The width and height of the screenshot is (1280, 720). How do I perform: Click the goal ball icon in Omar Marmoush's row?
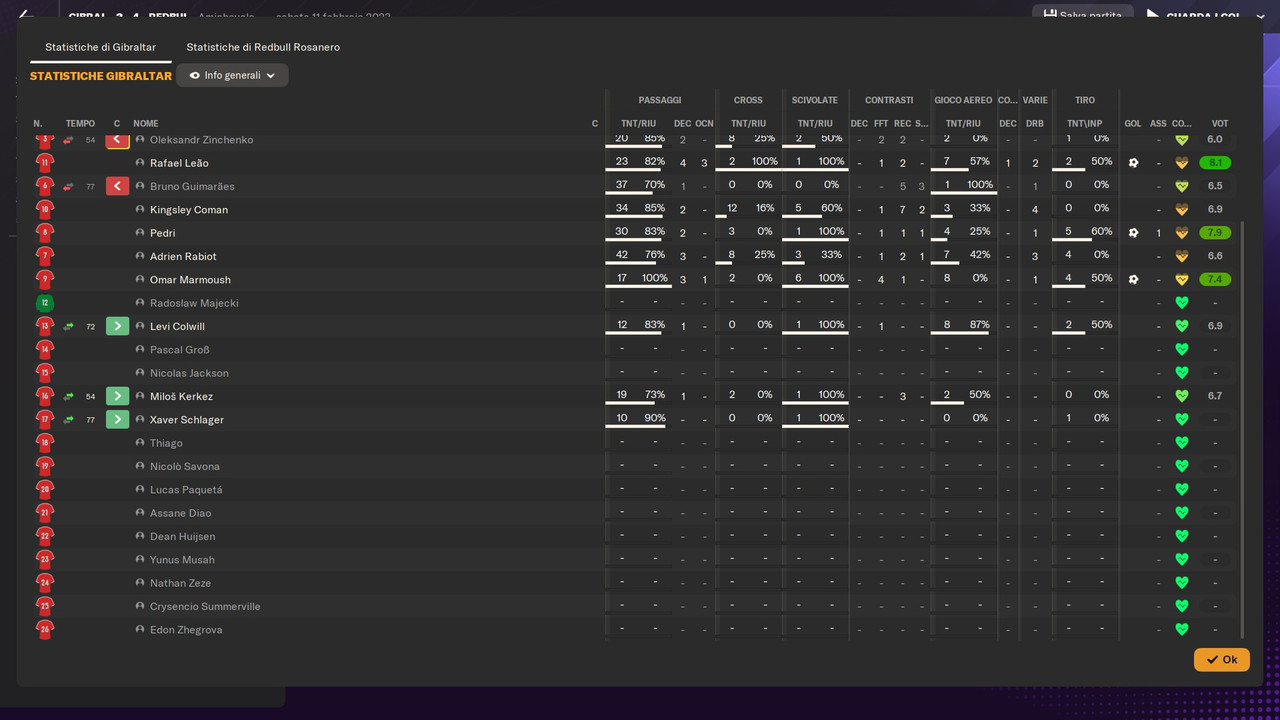point(1133,280)
